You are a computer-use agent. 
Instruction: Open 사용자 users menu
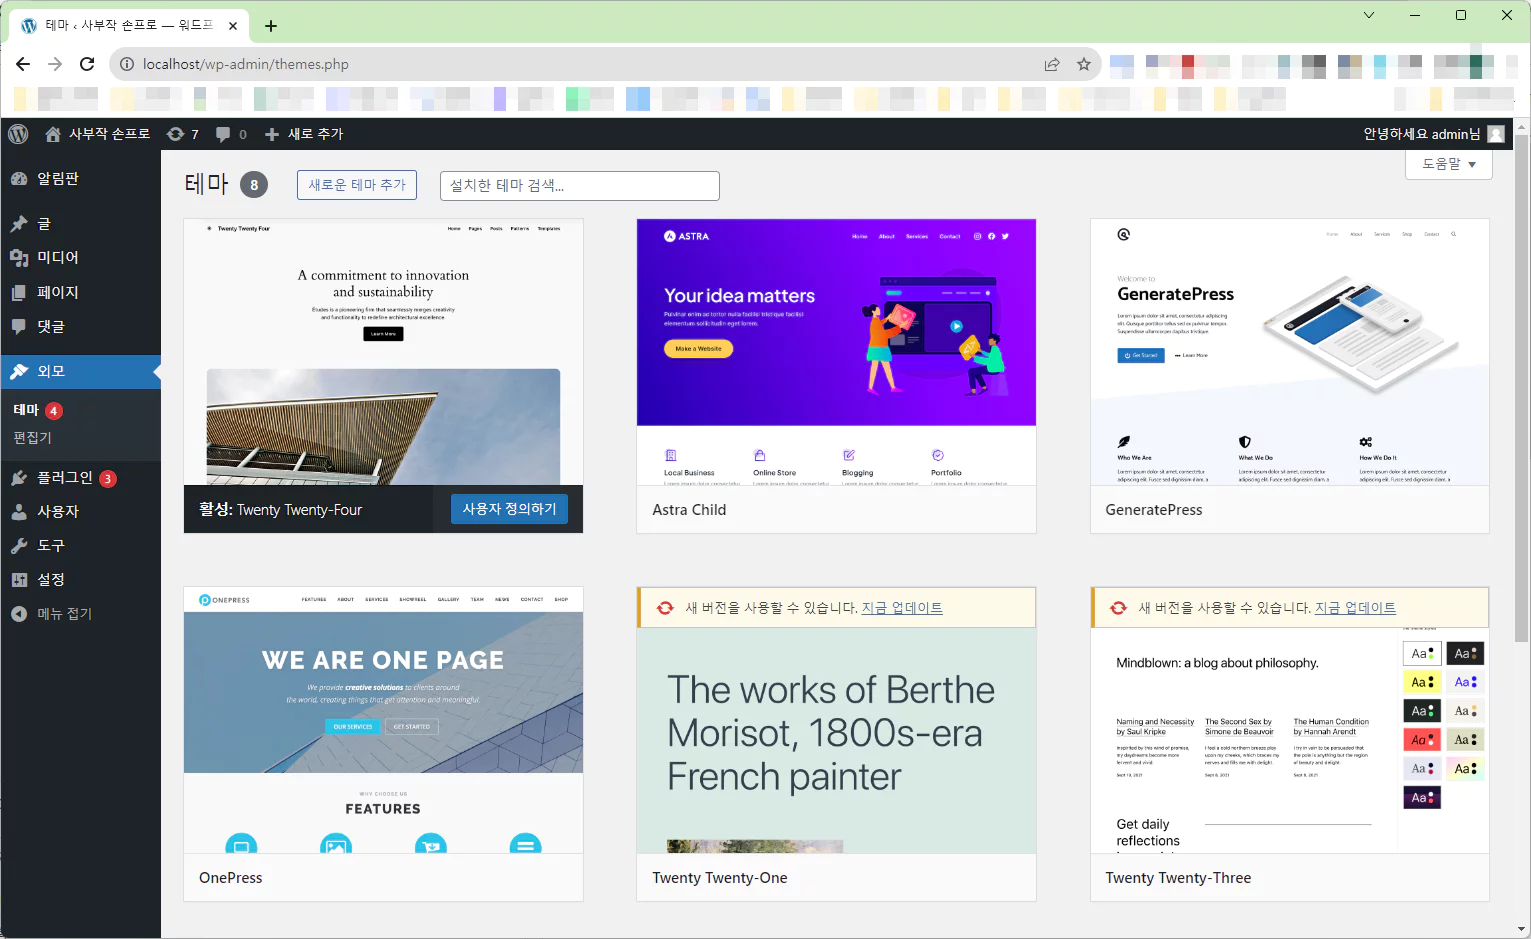80,512
